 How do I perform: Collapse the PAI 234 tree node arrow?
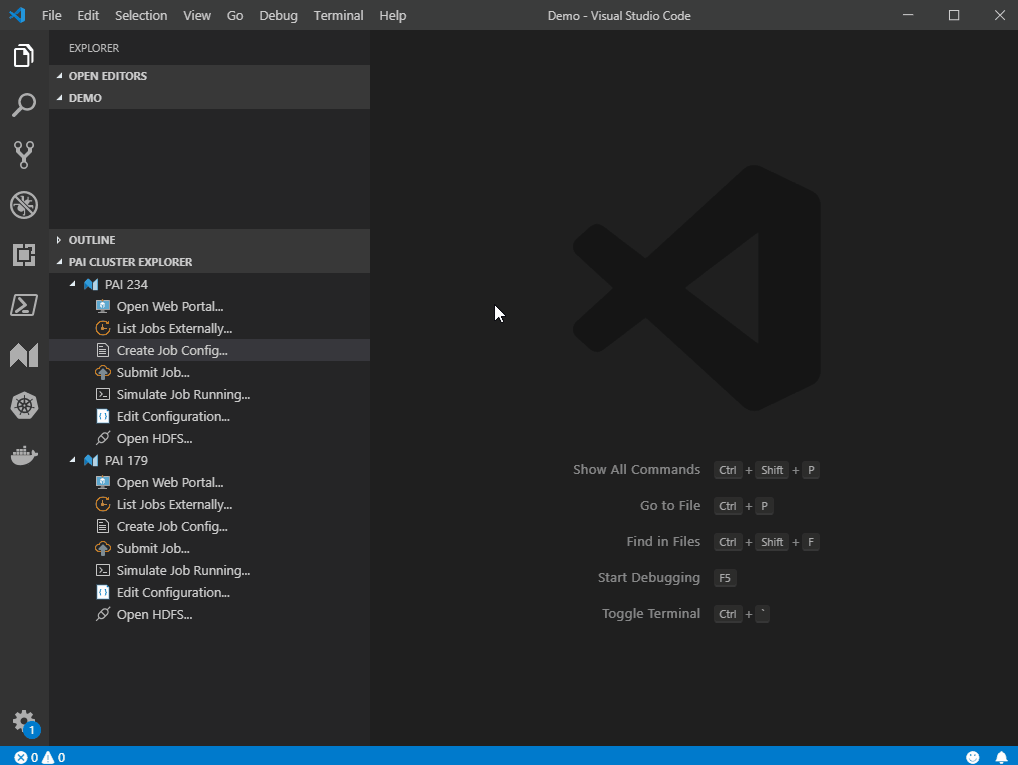72,284
